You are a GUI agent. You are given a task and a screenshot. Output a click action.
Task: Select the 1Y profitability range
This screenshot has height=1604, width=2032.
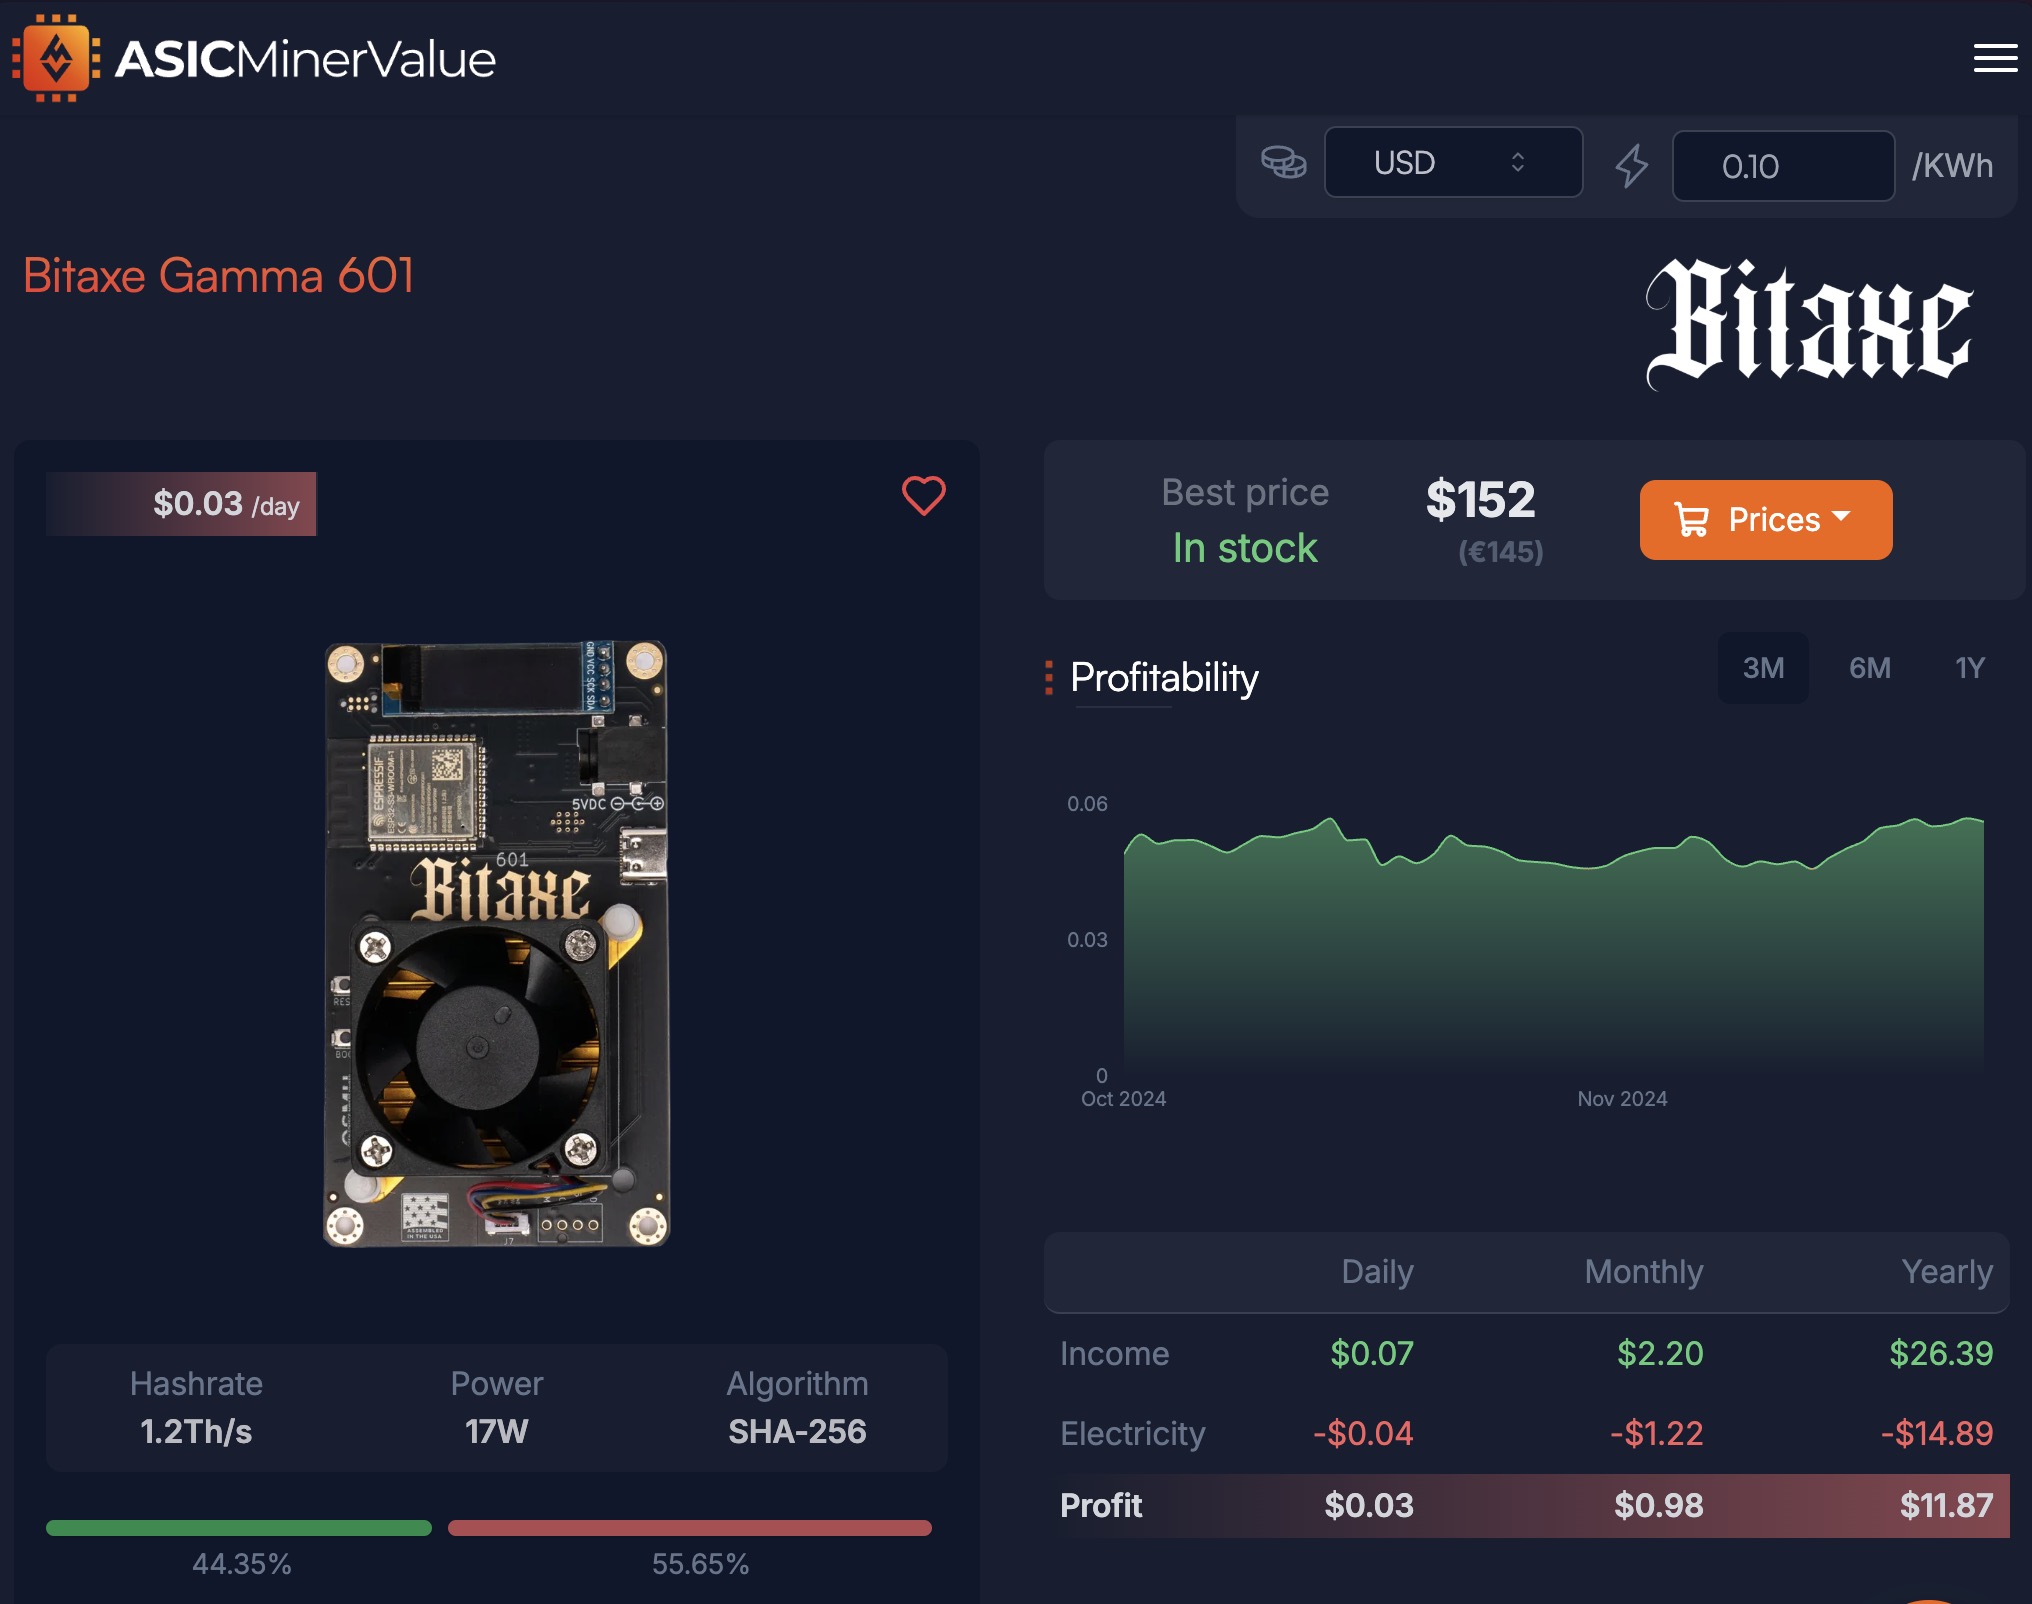pos(1969,668)
